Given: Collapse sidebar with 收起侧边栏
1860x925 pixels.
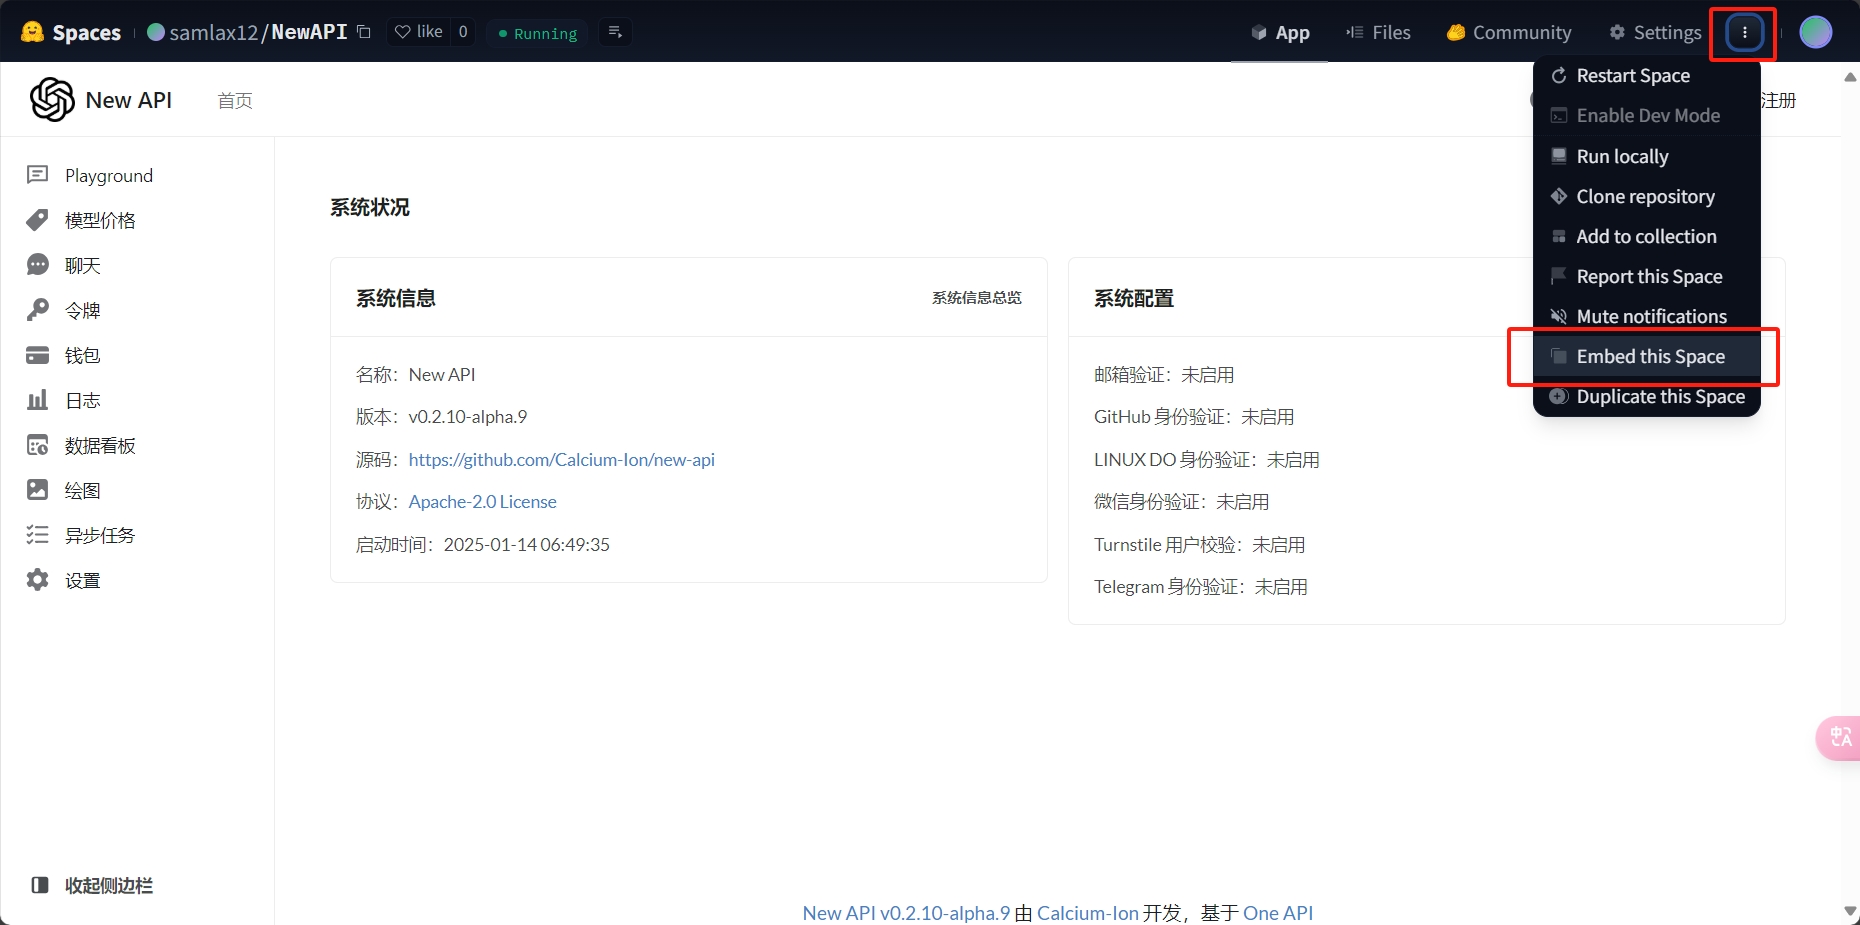Looking at the screenshot, I should coord(92,885).
